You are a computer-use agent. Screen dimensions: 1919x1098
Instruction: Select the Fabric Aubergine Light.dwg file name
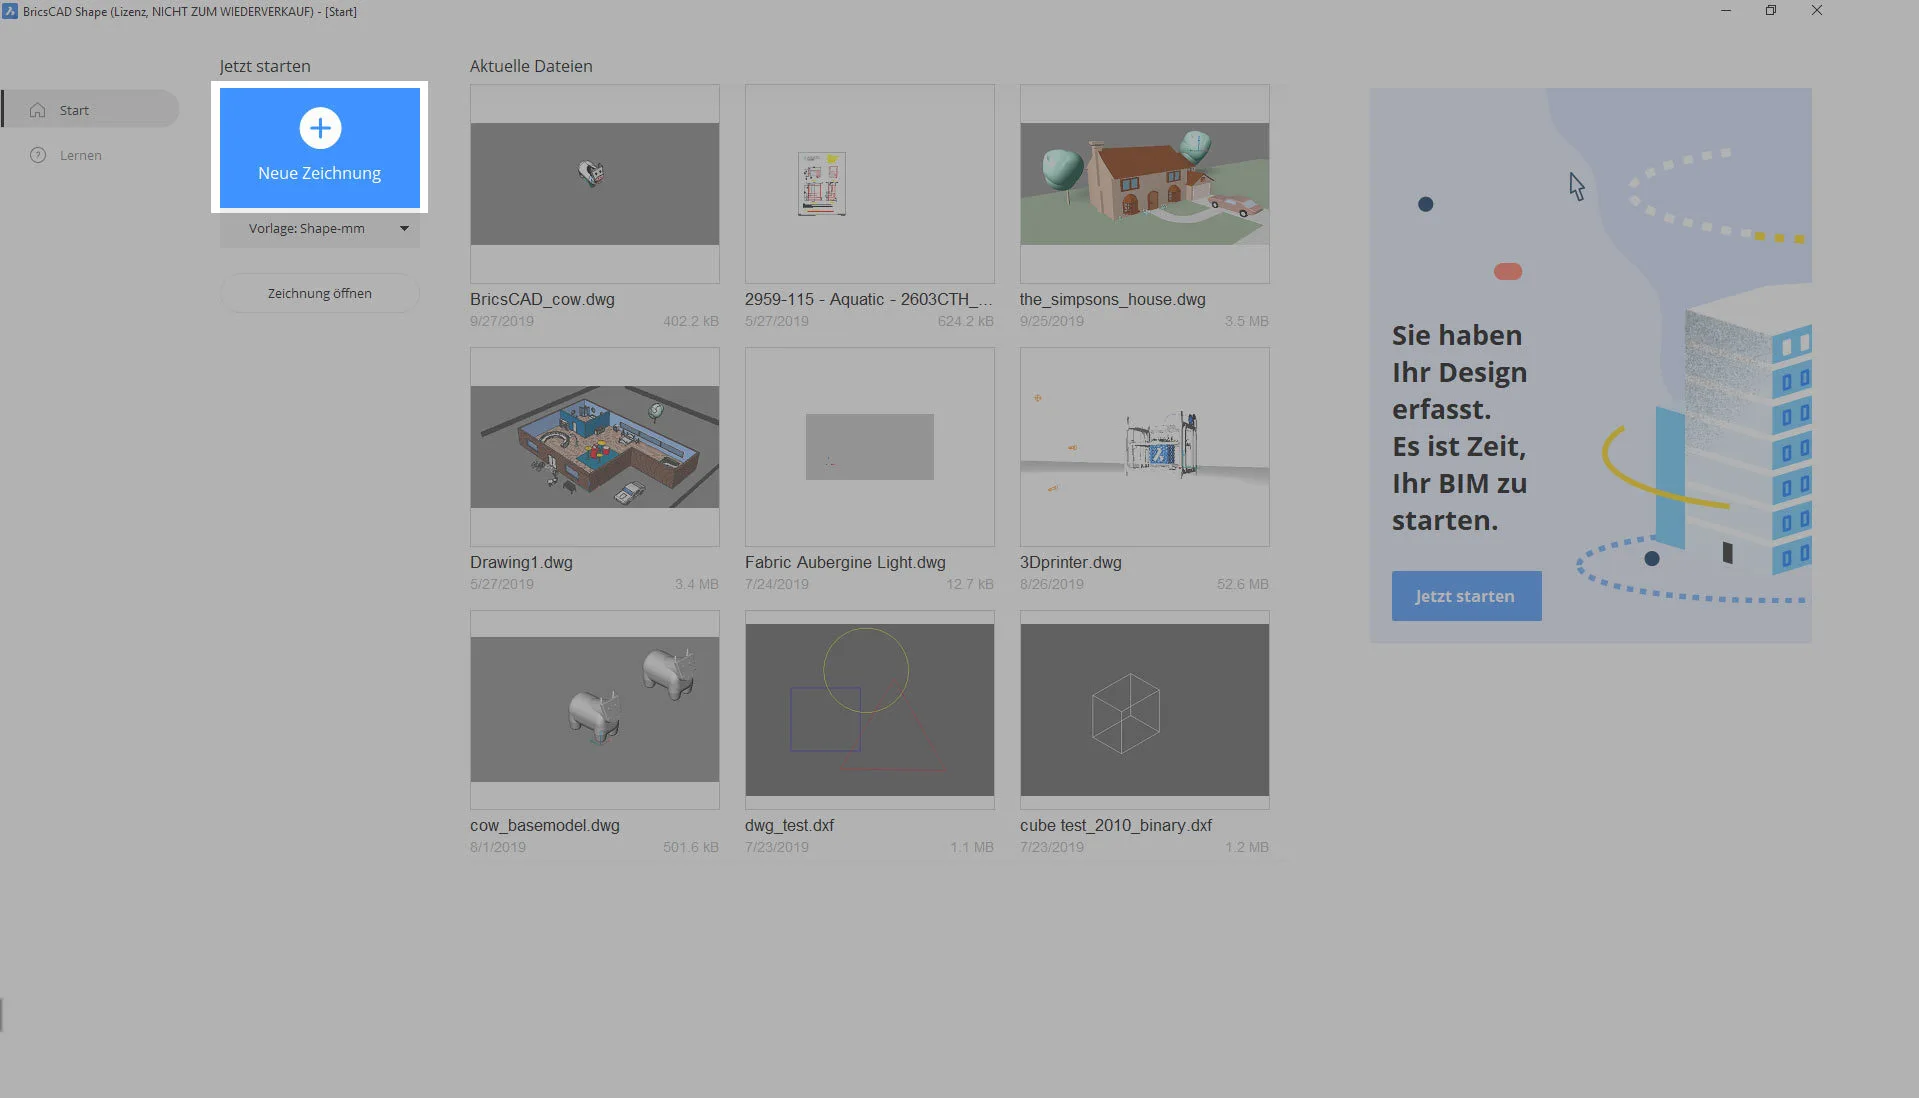click(x=845, y=562)
